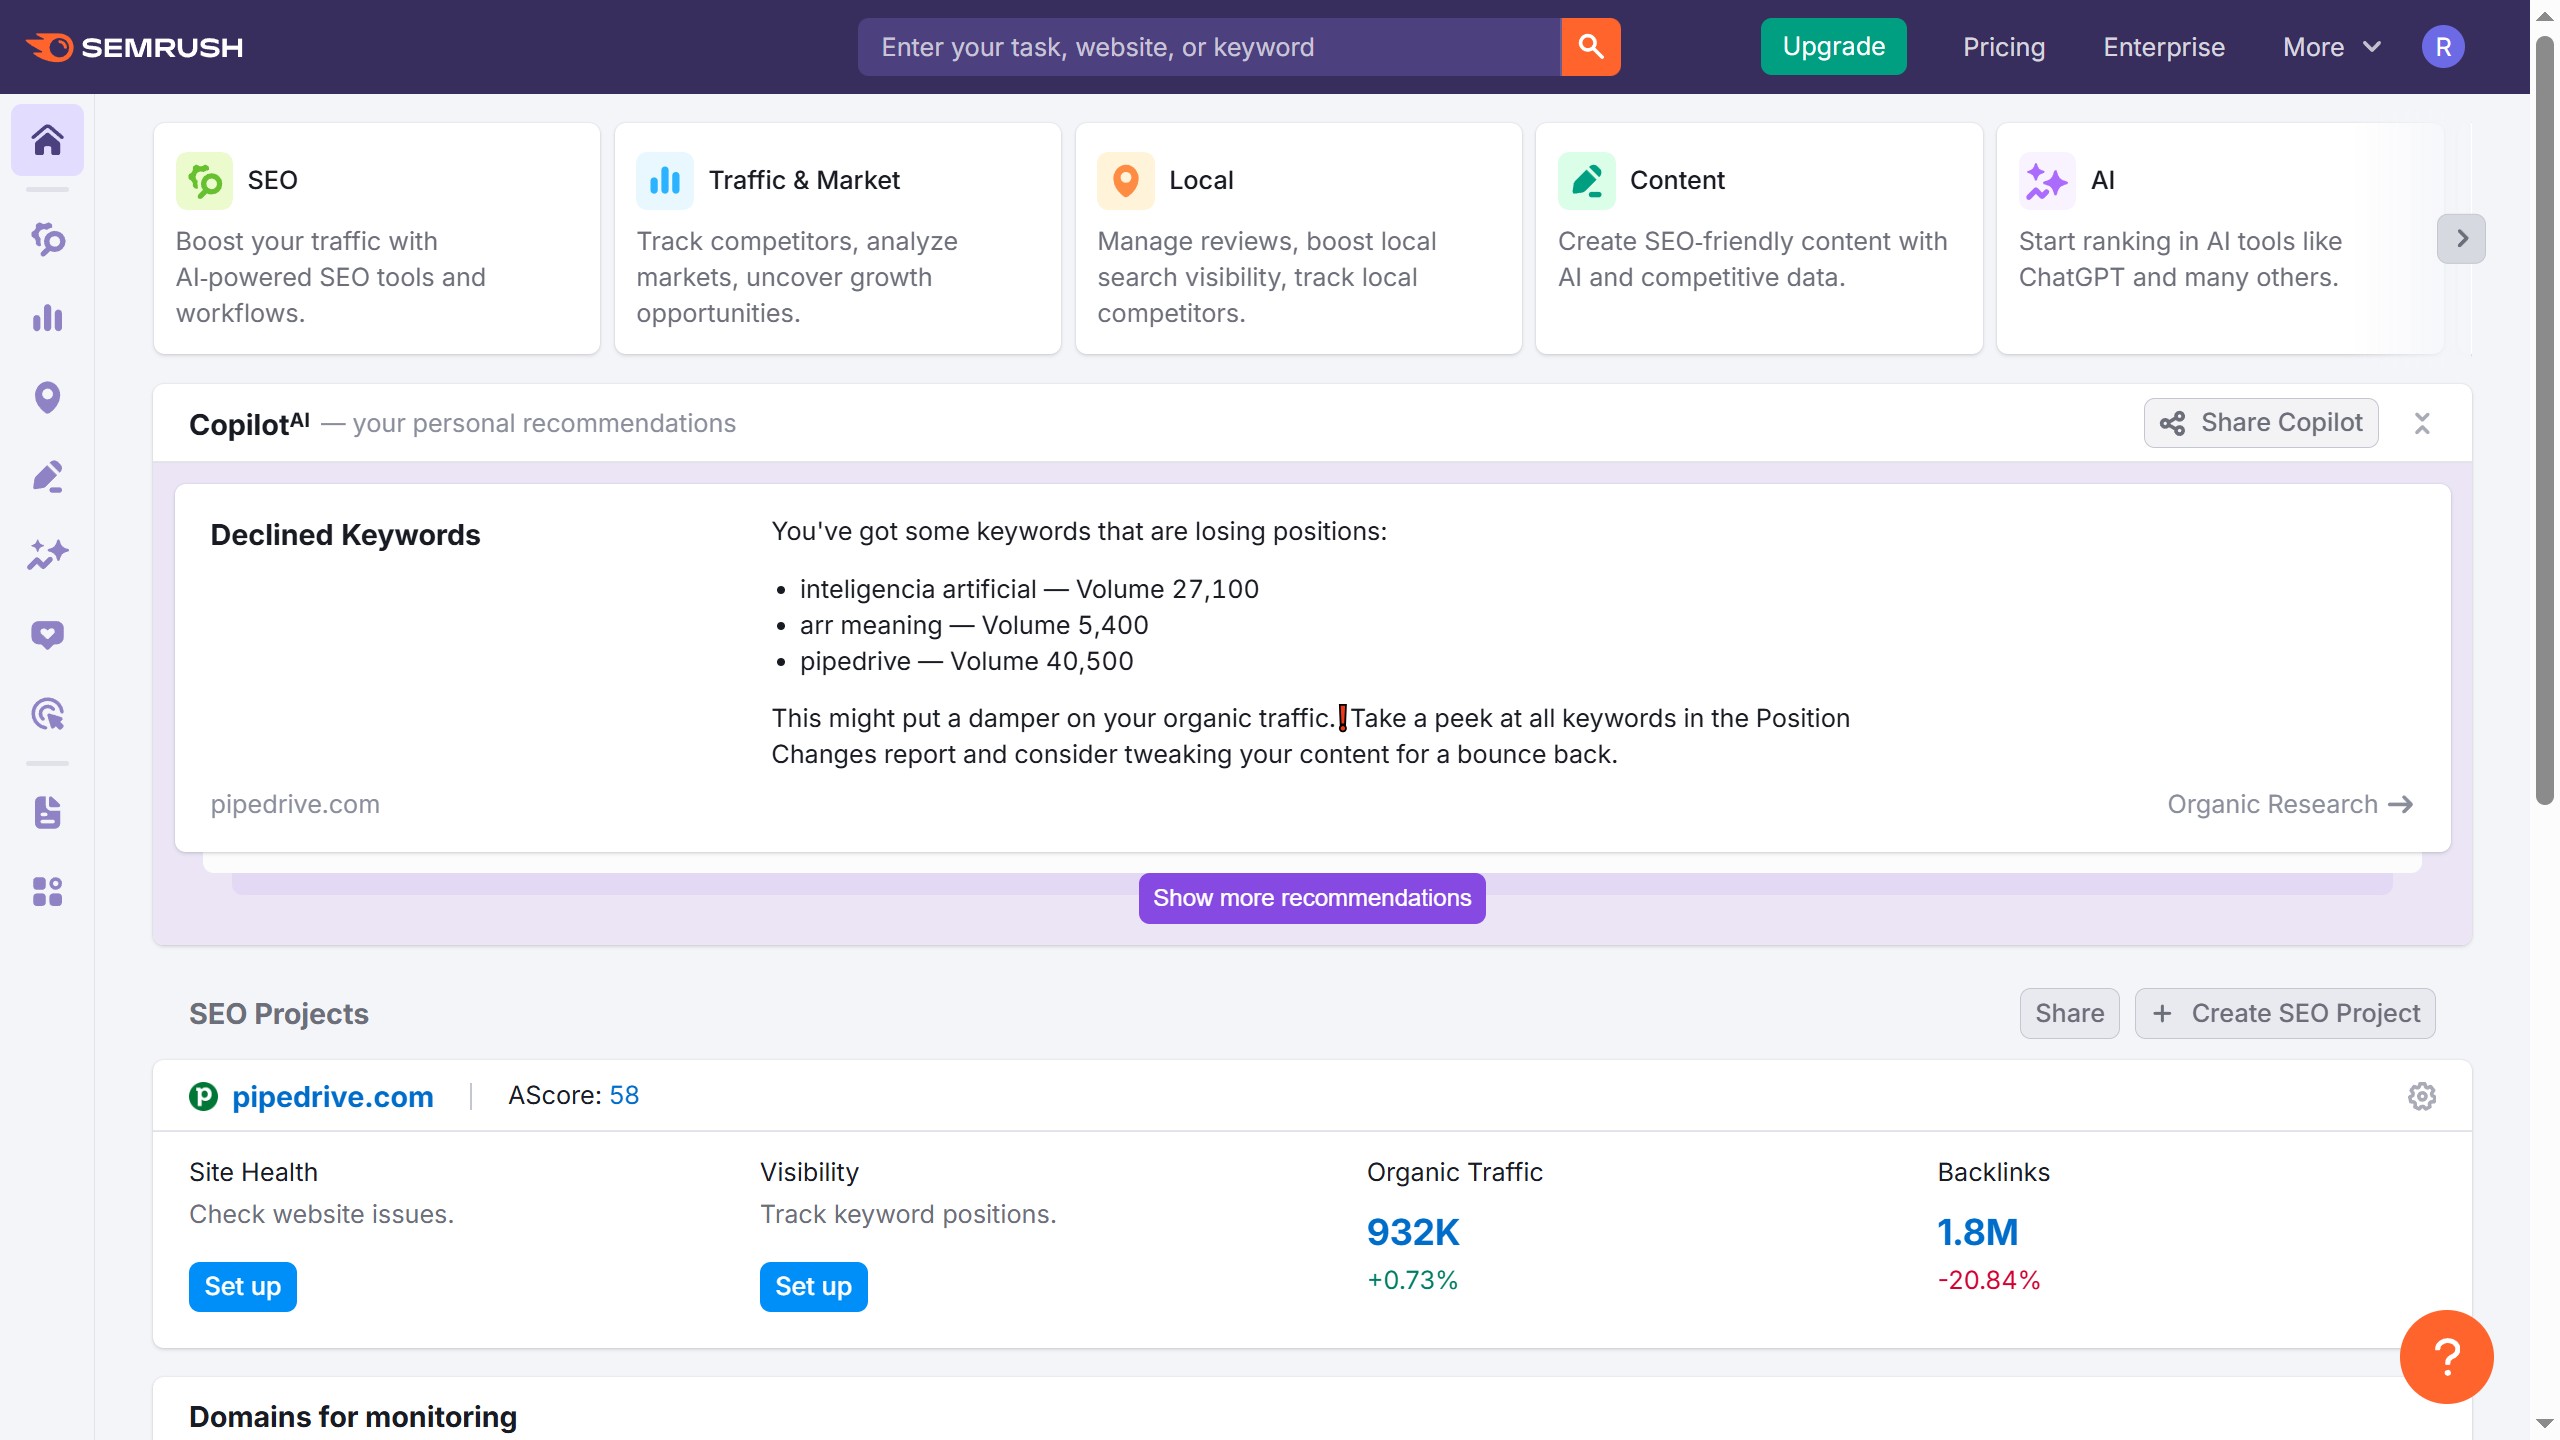Click the SEO card icon
Viewport: 2560px width, 1440px height.
click(x=204, y=181)
